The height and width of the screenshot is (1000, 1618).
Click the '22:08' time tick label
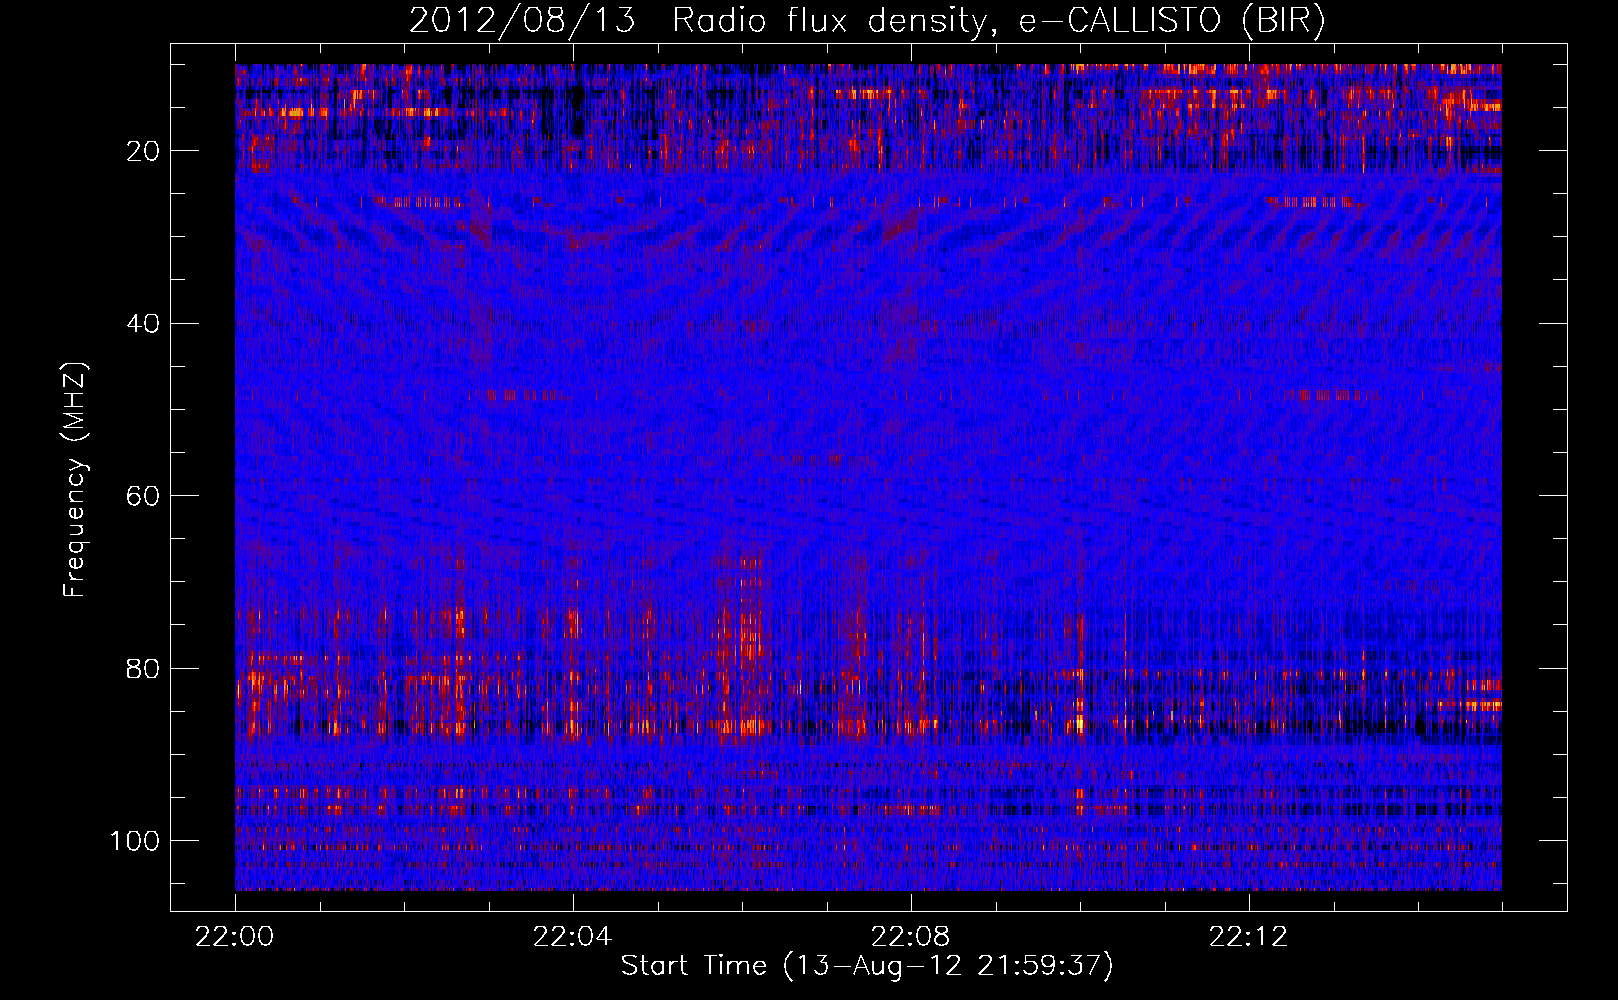(x=910, y=937)
